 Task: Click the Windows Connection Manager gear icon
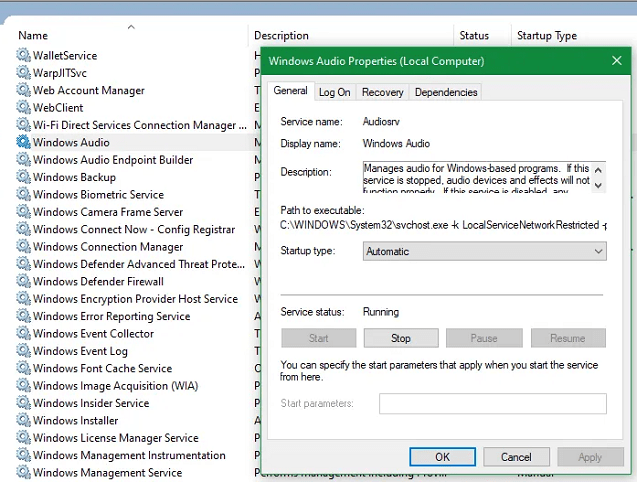[23, 246]
